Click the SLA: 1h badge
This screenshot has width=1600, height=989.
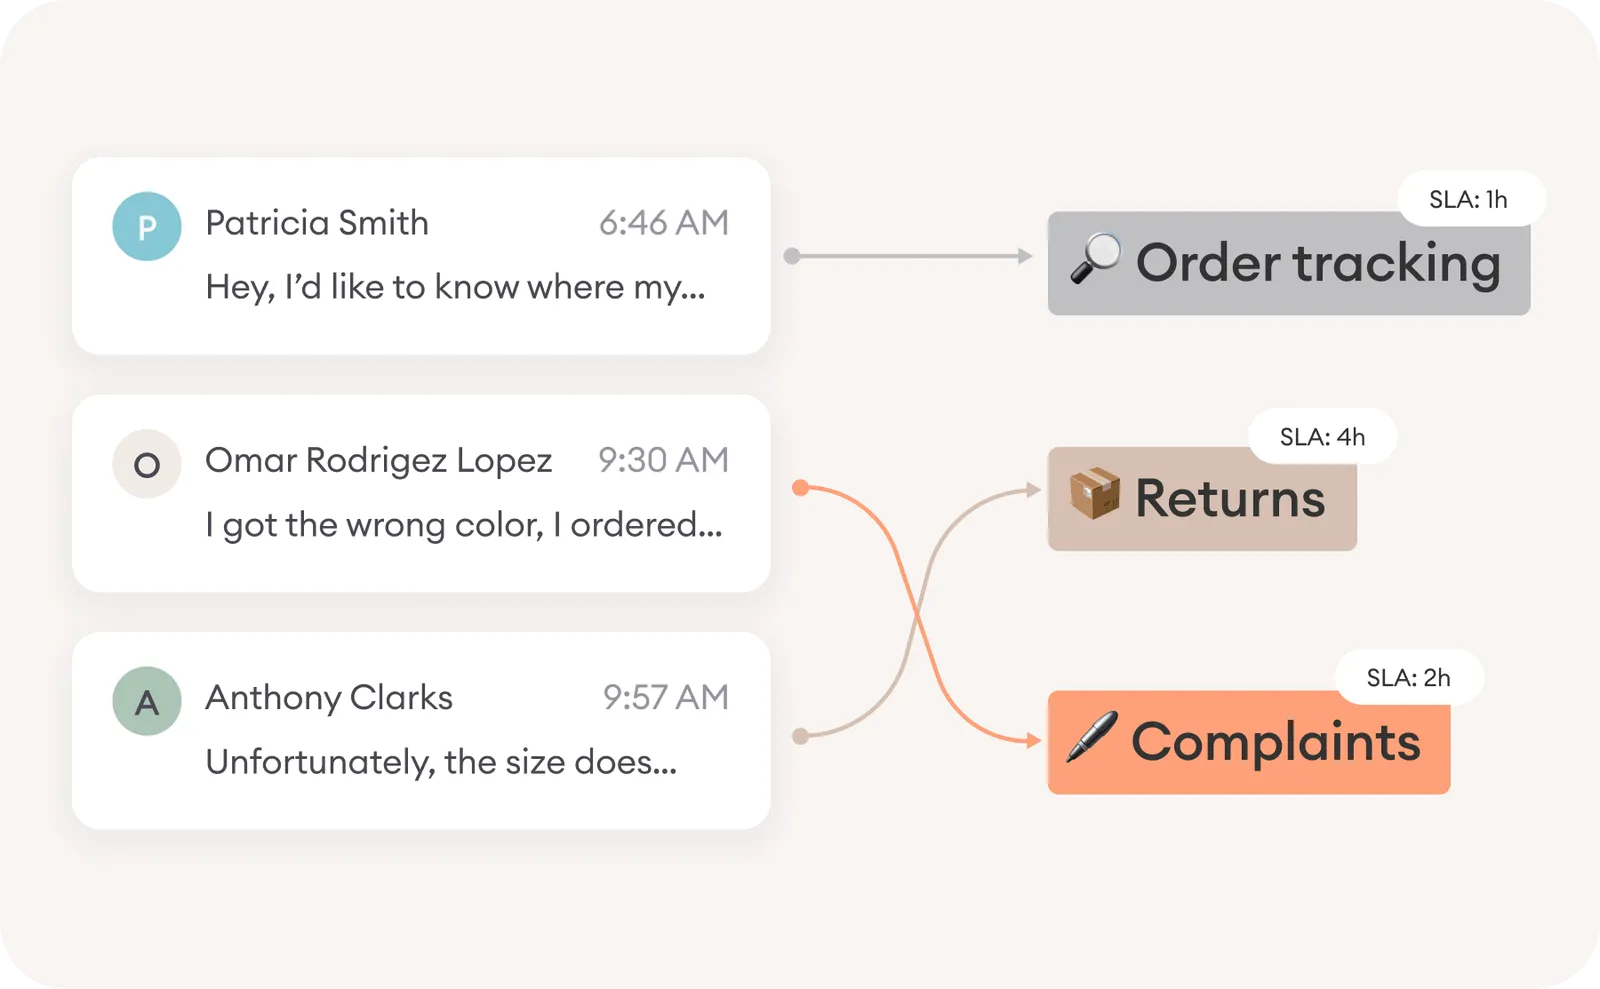(x=1468, y=199)
